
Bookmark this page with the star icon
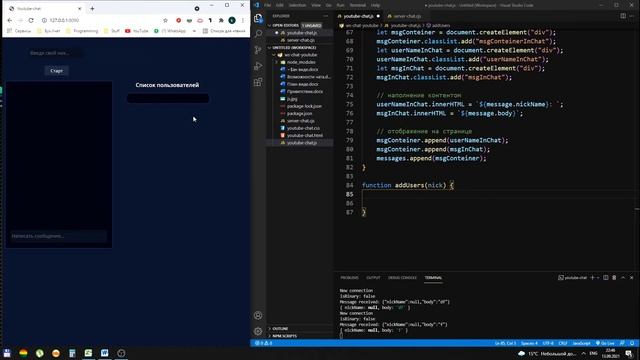click(x=165, y=20)
